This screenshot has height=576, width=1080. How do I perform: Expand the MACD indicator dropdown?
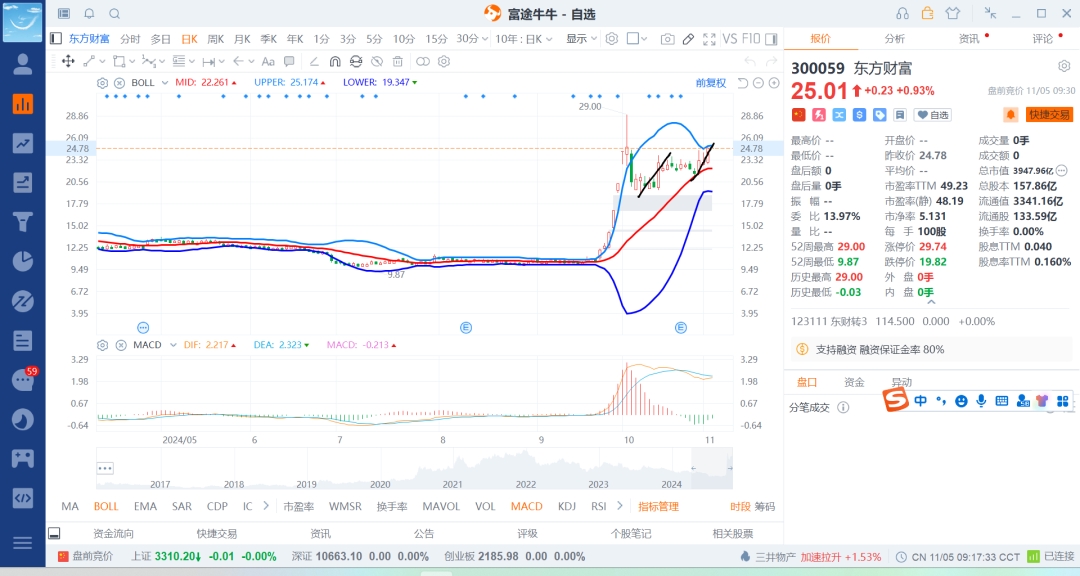(173, 345)
